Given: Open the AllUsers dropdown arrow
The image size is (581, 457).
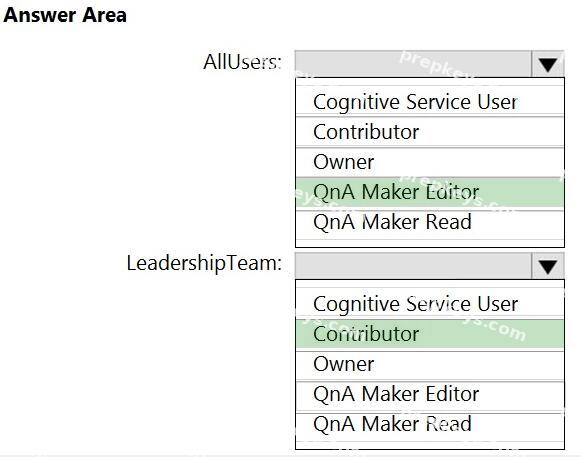Looking at the screenshot, I should 548,64.
